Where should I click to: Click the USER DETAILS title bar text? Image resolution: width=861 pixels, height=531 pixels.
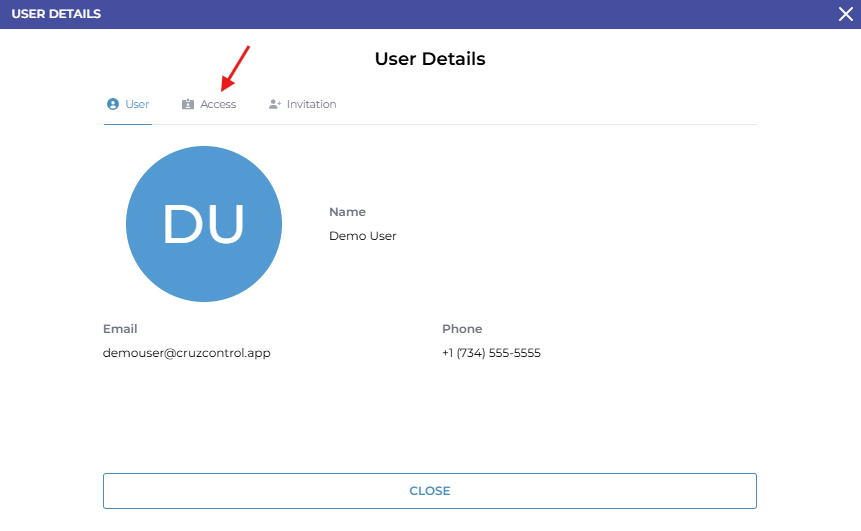[x=56, y=14]
